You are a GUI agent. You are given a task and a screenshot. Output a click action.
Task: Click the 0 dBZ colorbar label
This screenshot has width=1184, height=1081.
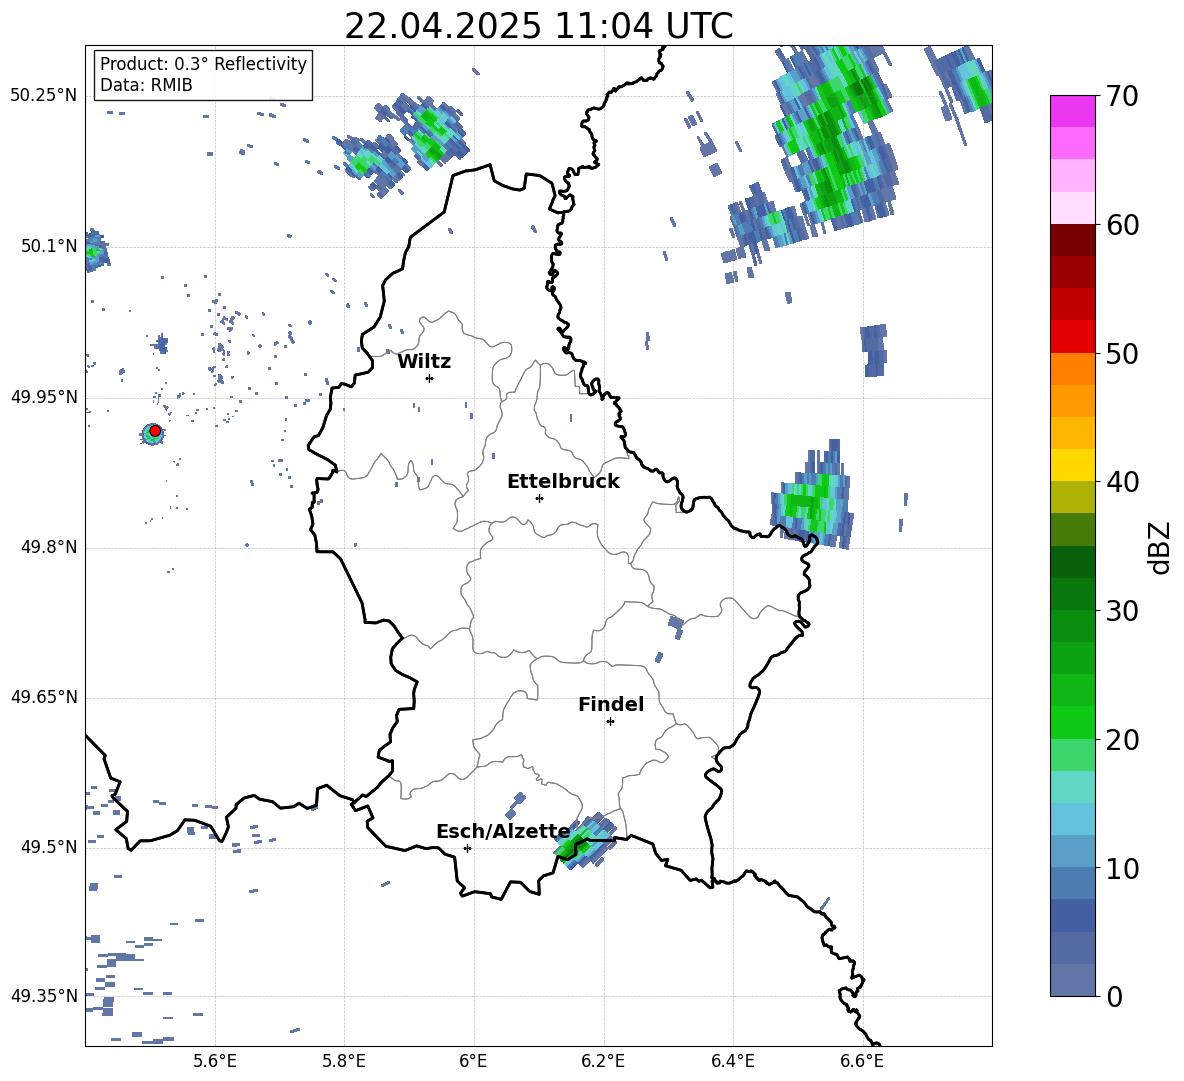click(1114, 996)
